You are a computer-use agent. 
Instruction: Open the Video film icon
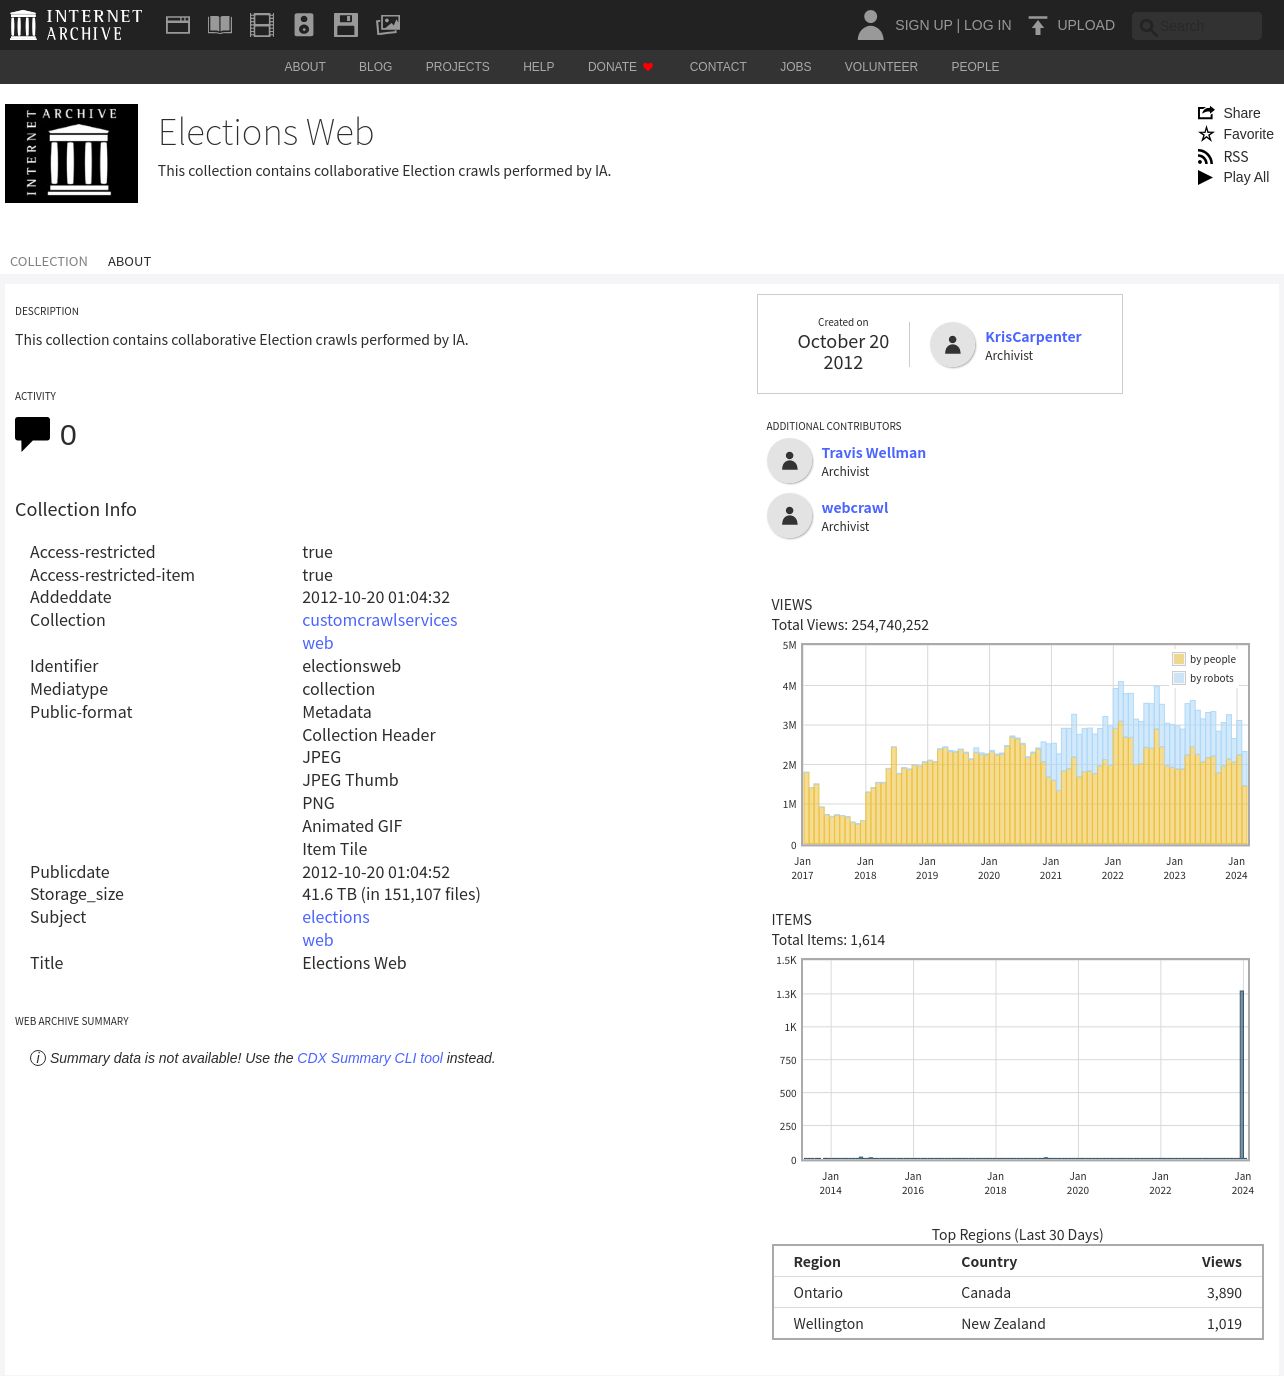tap(262, 25)
